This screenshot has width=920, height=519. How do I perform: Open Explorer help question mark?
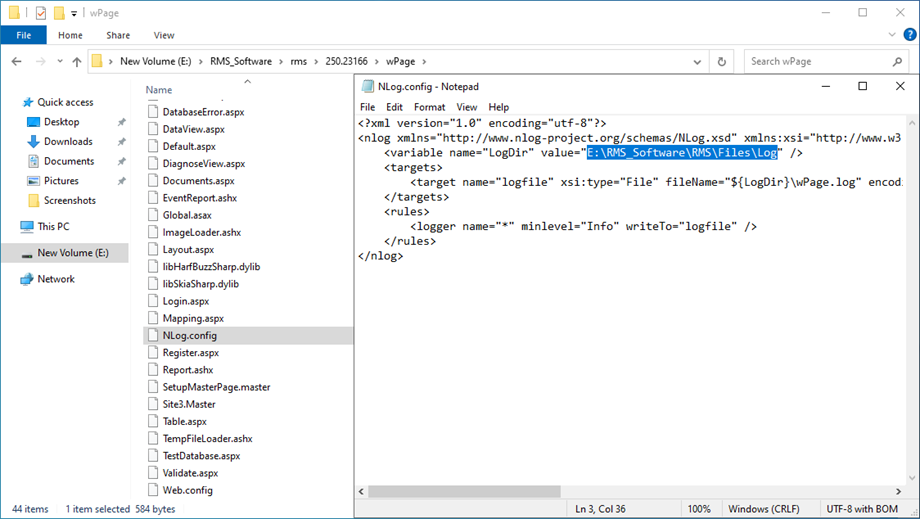pyautogui.click(x=909, y=35)
